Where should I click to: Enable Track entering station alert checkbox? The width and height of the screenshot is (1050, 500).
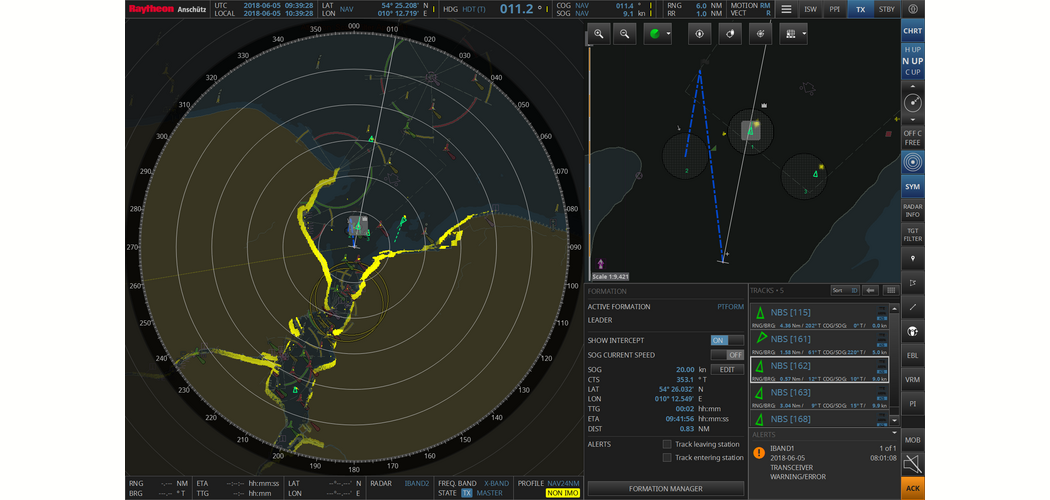(667, 458)
